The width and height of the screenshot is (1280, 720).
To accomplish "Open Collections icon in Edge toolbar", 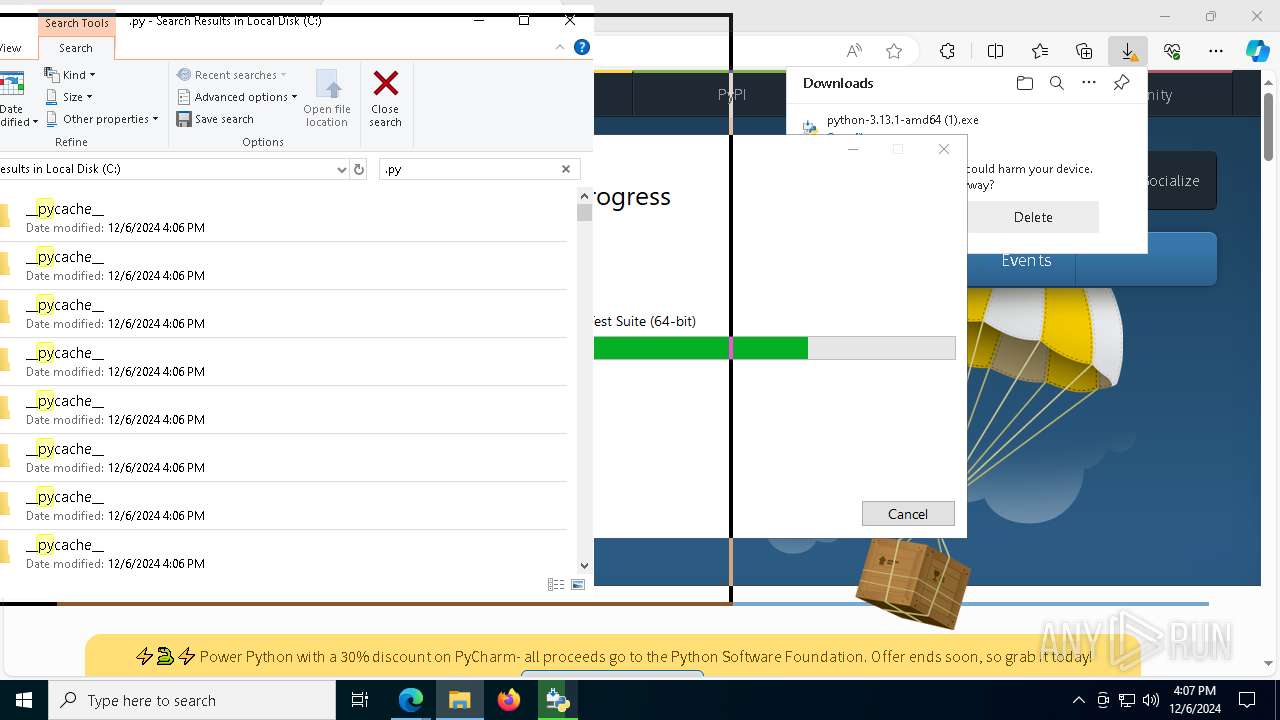I will [x=1084, y=51].
